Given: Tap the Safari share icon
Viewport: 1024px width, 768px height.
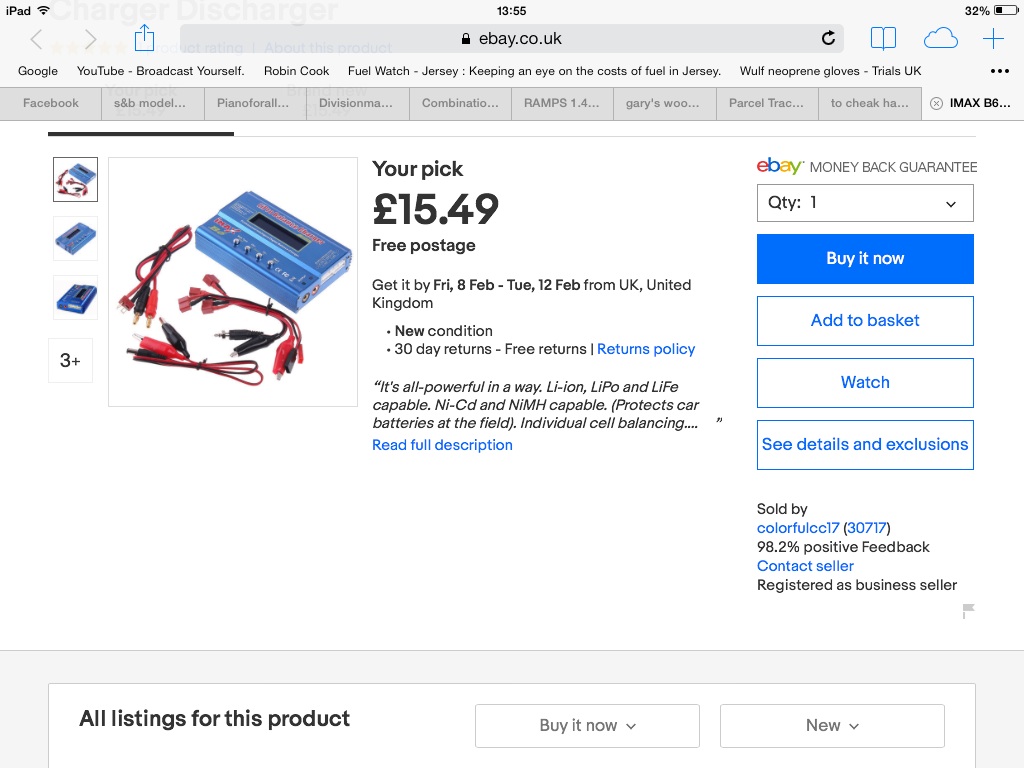Looking at the screenshot, I should 144,39.
